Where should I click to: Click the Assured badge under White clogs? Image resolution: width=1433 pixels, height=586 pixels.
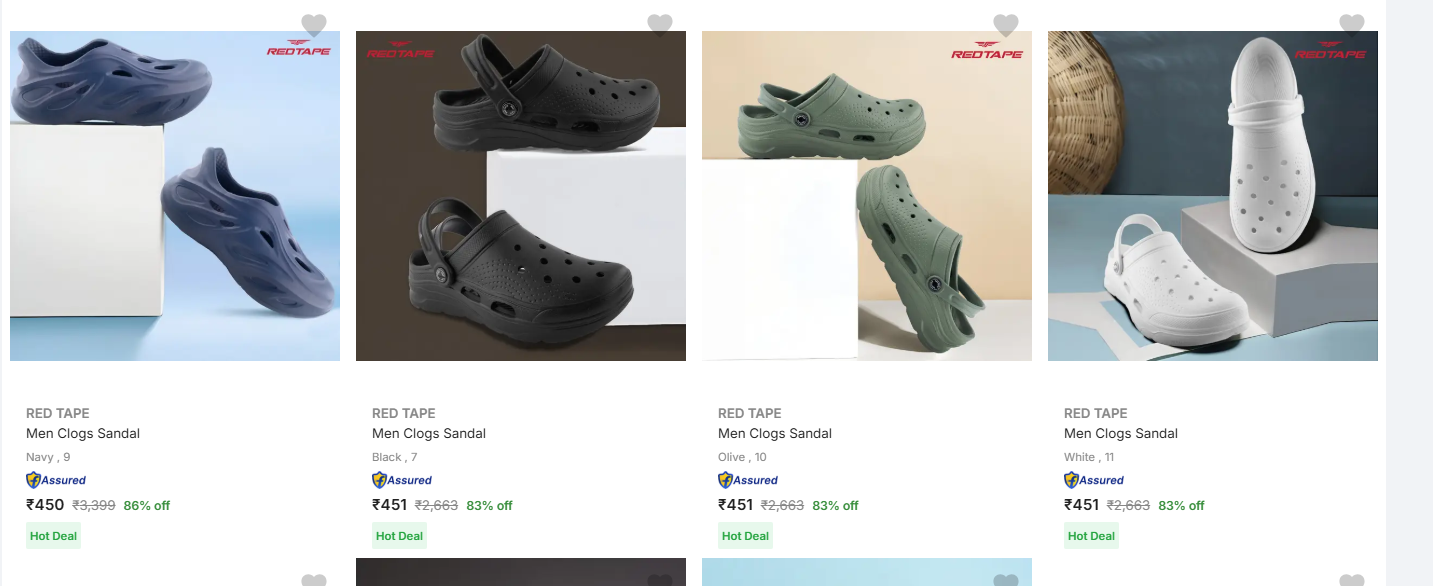1094,480
